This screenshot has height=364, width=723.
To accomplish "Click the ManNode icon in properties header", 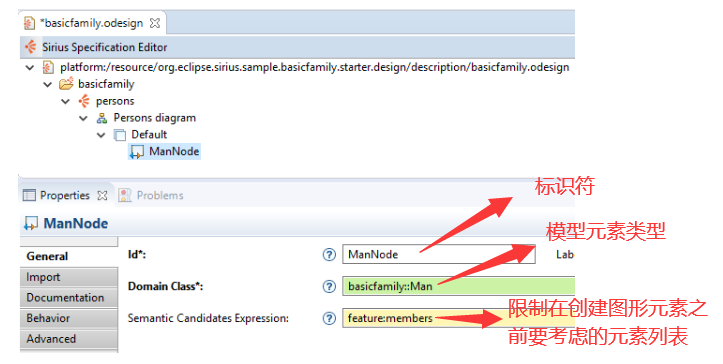I will pyautogui.click(x=31, y=224).
